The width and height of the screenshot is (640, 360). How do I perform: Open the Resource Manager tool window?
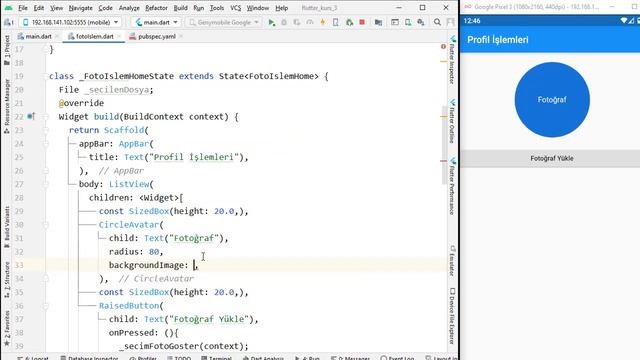click(x=7, y=107)
